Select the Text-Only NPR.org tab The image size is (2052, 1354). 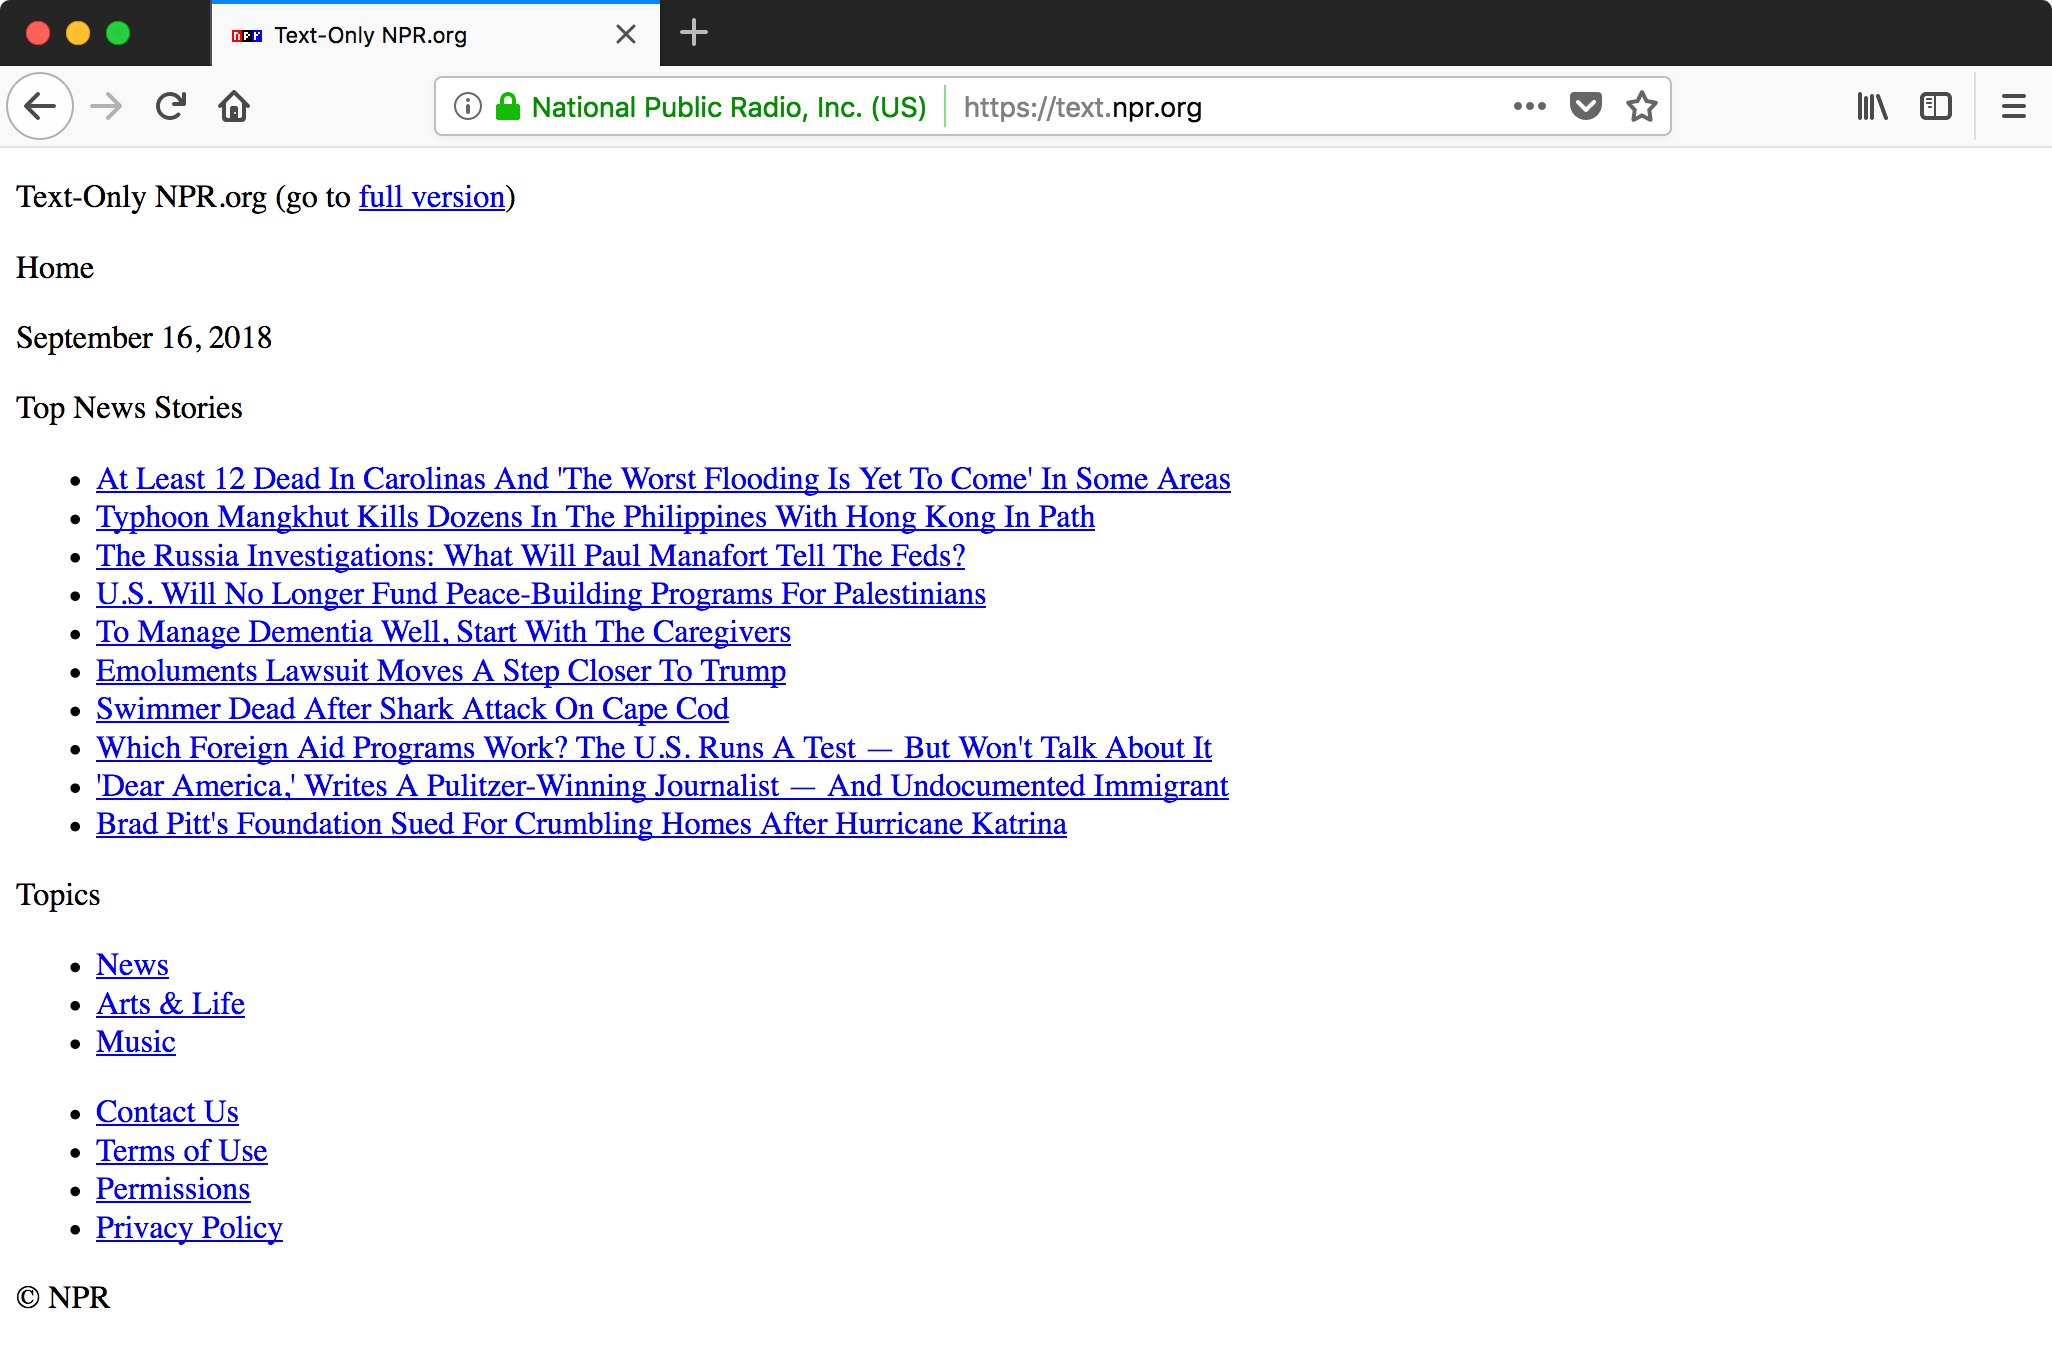point(435,35)
